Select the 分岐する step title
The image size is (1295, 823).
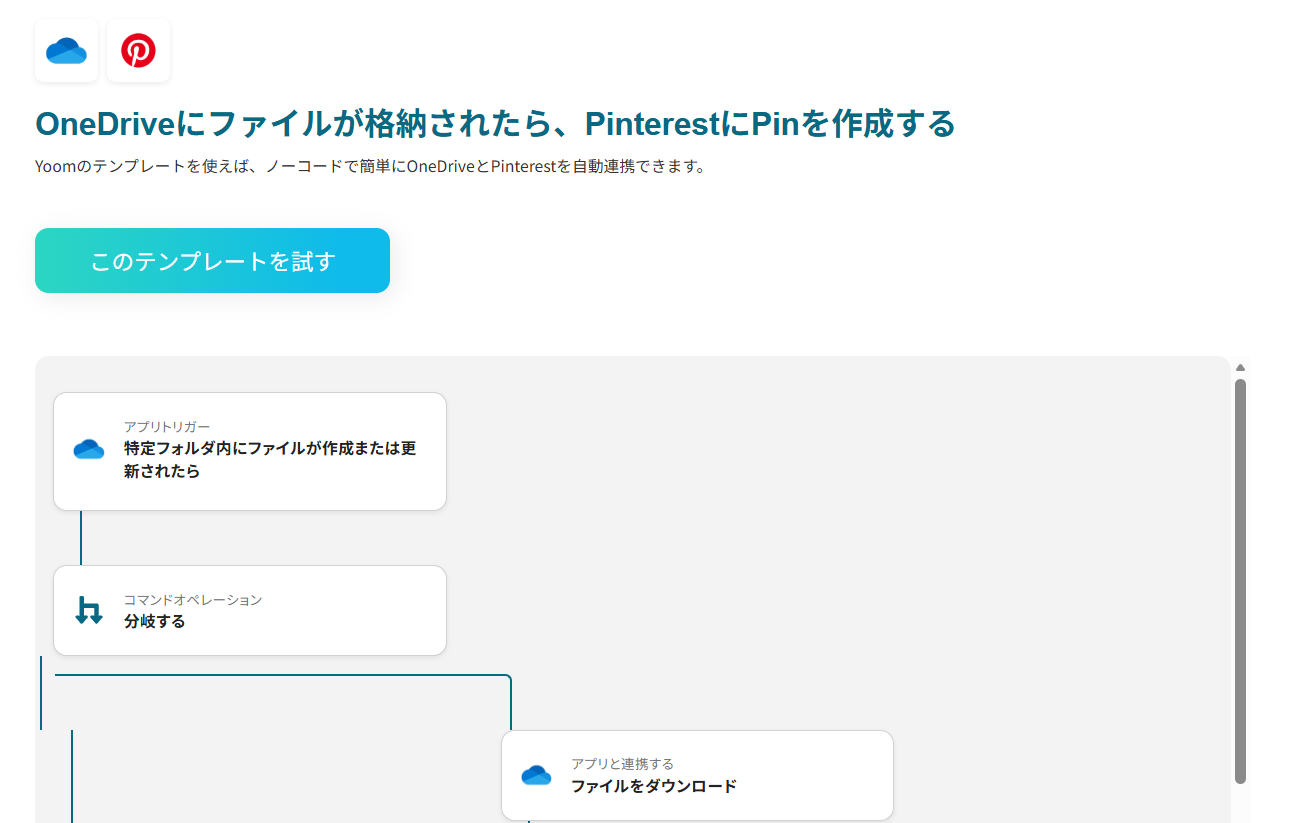(155, 621)
